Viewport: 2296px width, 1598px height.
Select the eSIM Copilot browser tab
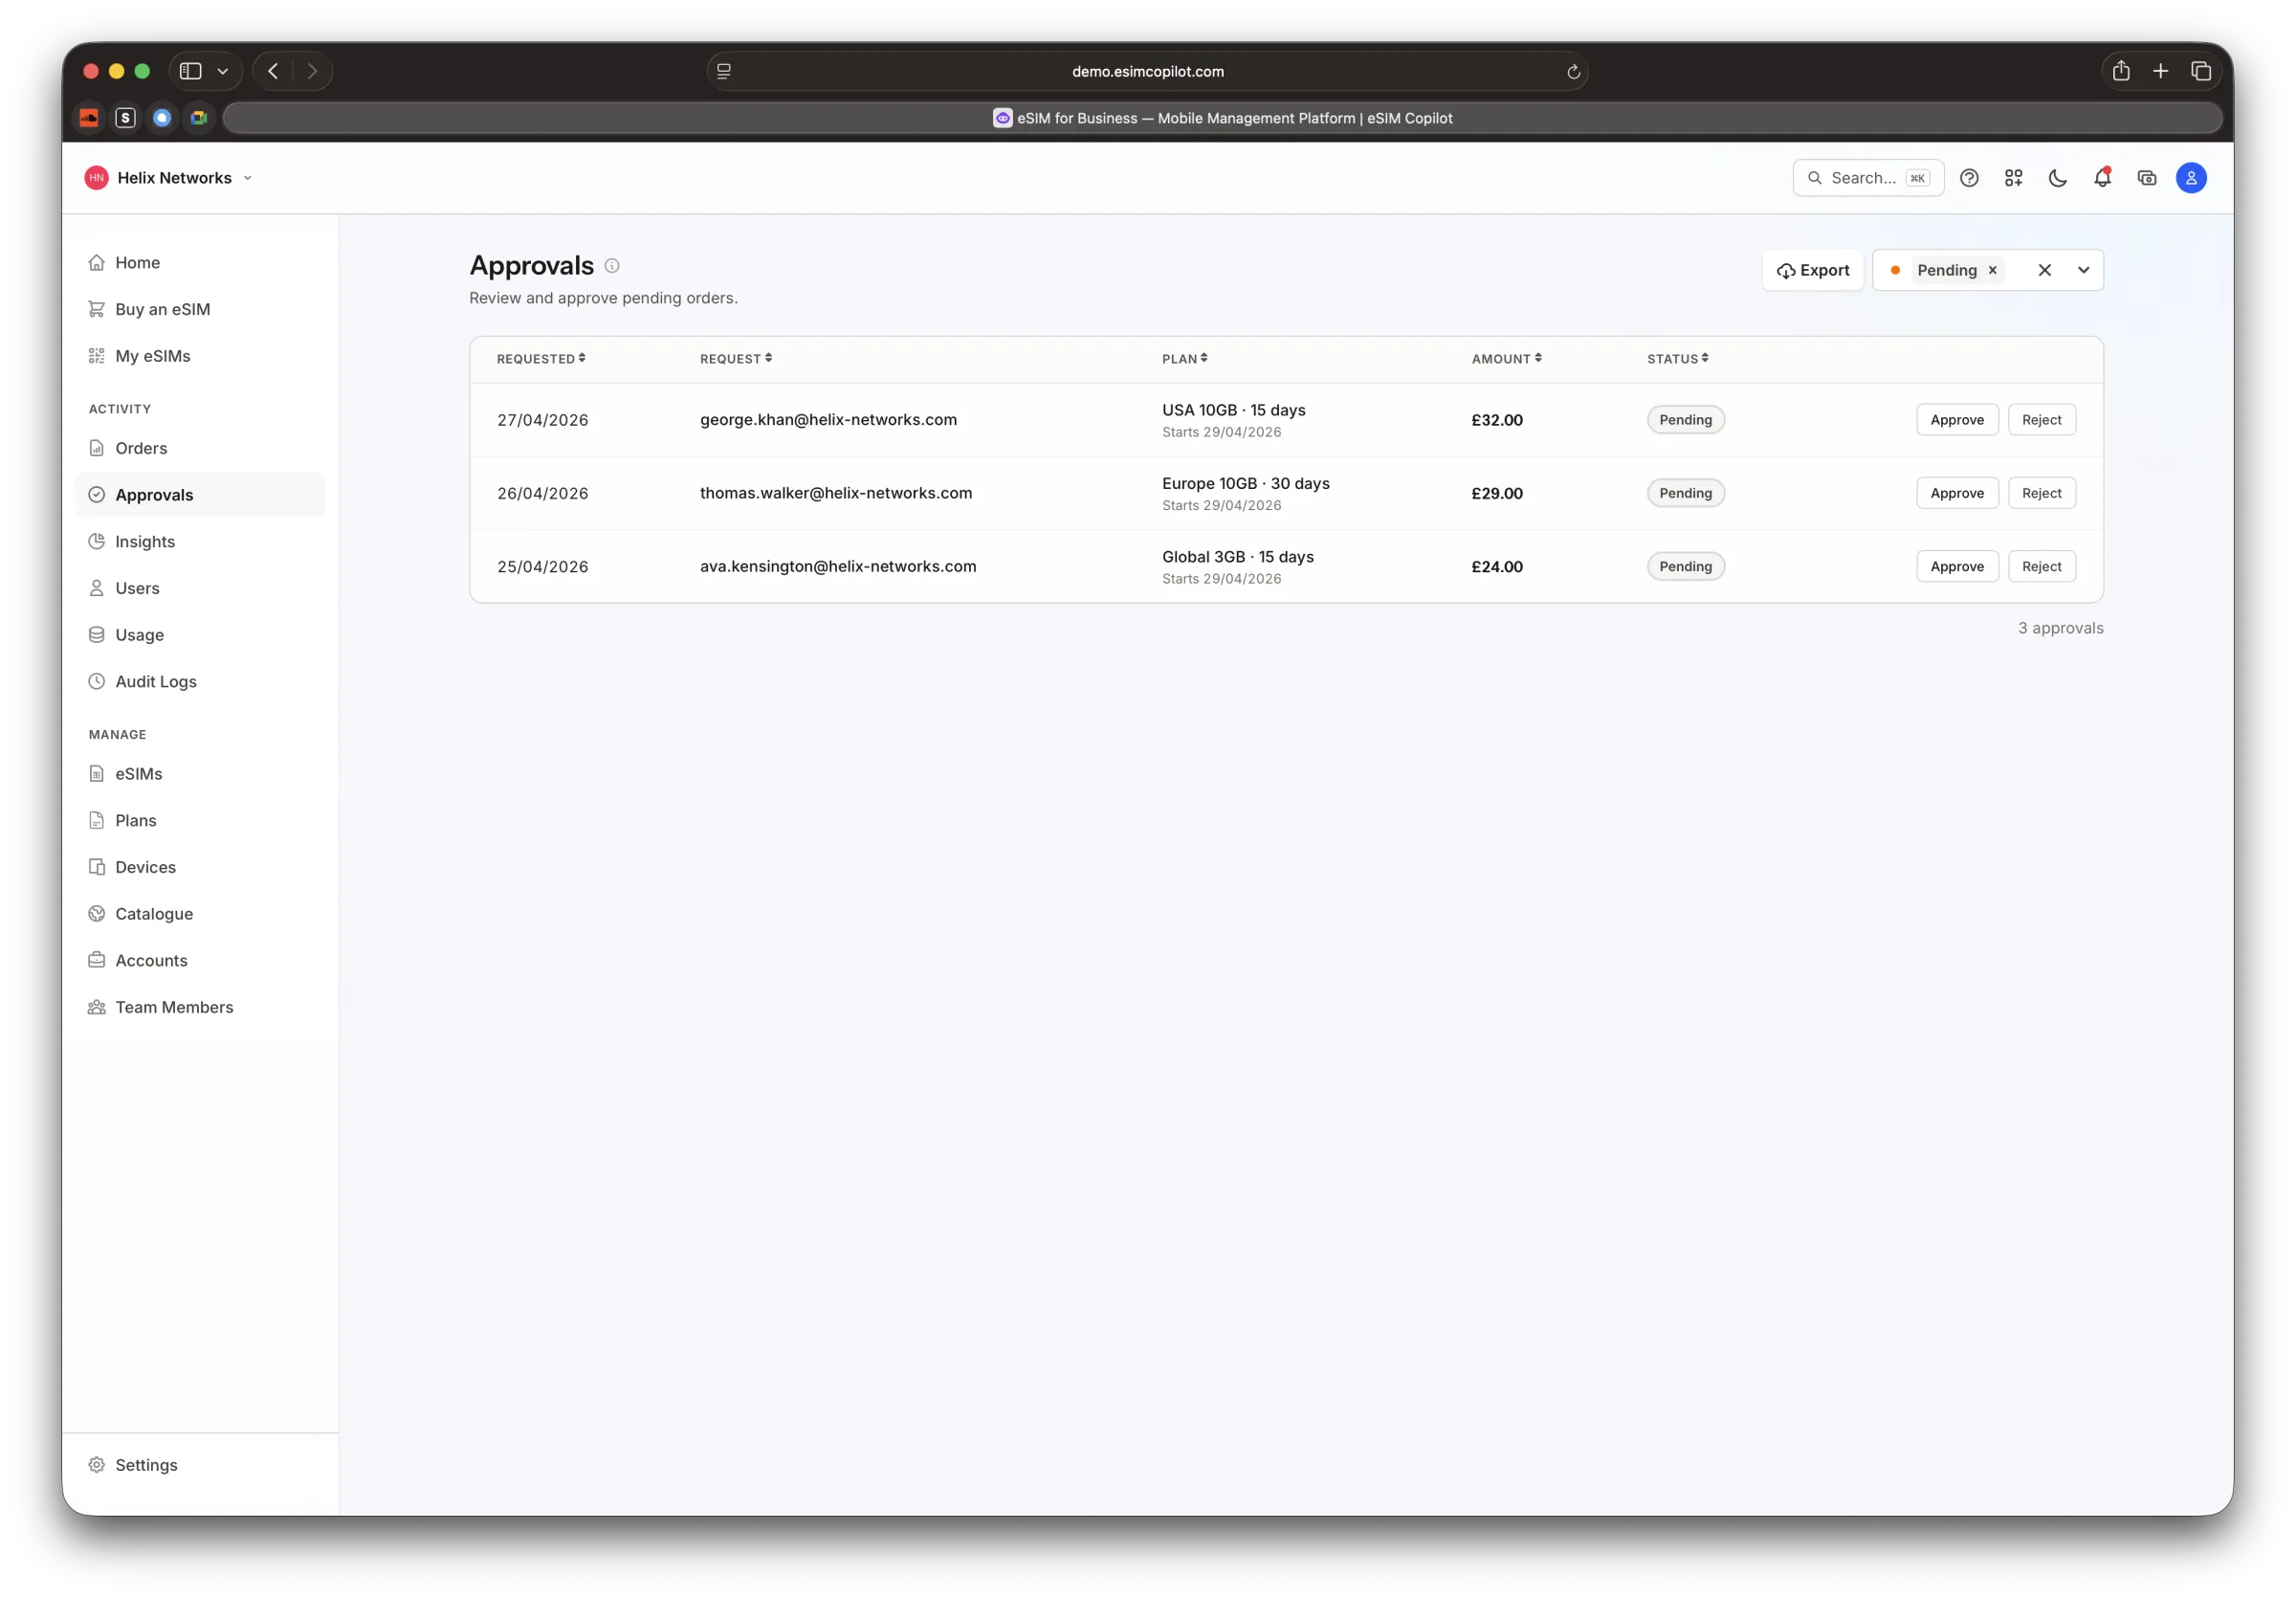point(1222,118)
